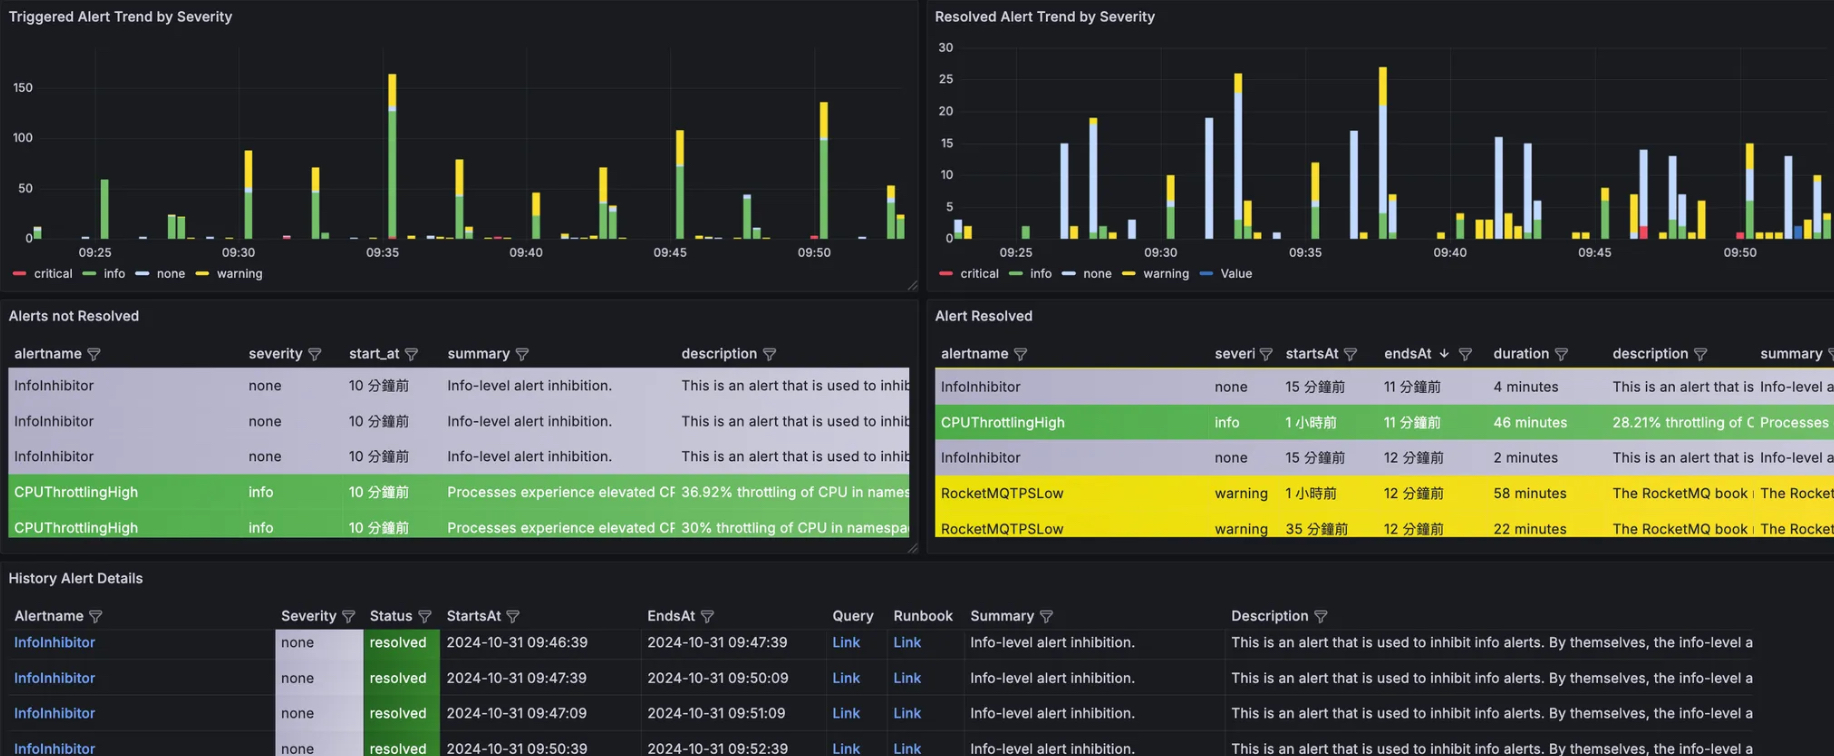Open severity filter in Alerts not Resolved

click(315, 354)
